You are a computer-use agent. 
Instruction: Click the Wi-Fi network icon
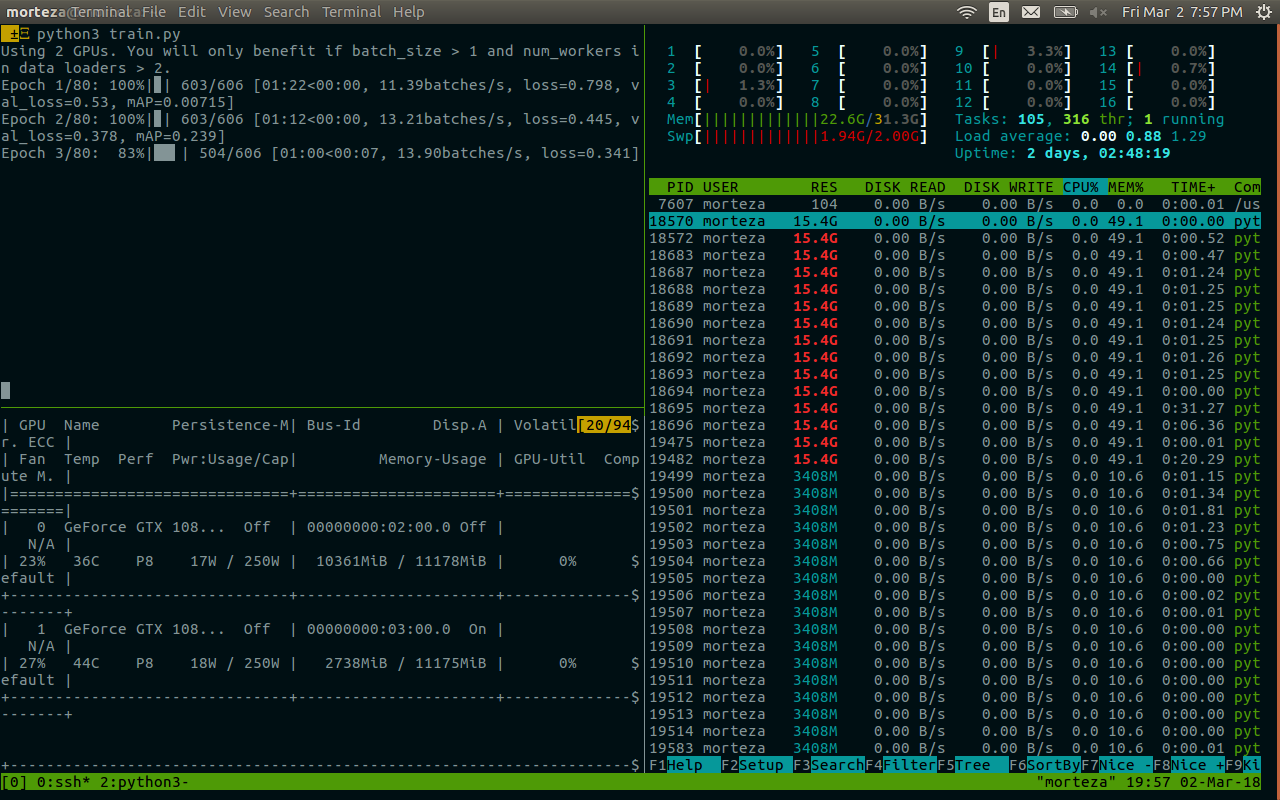pos(966,12)
